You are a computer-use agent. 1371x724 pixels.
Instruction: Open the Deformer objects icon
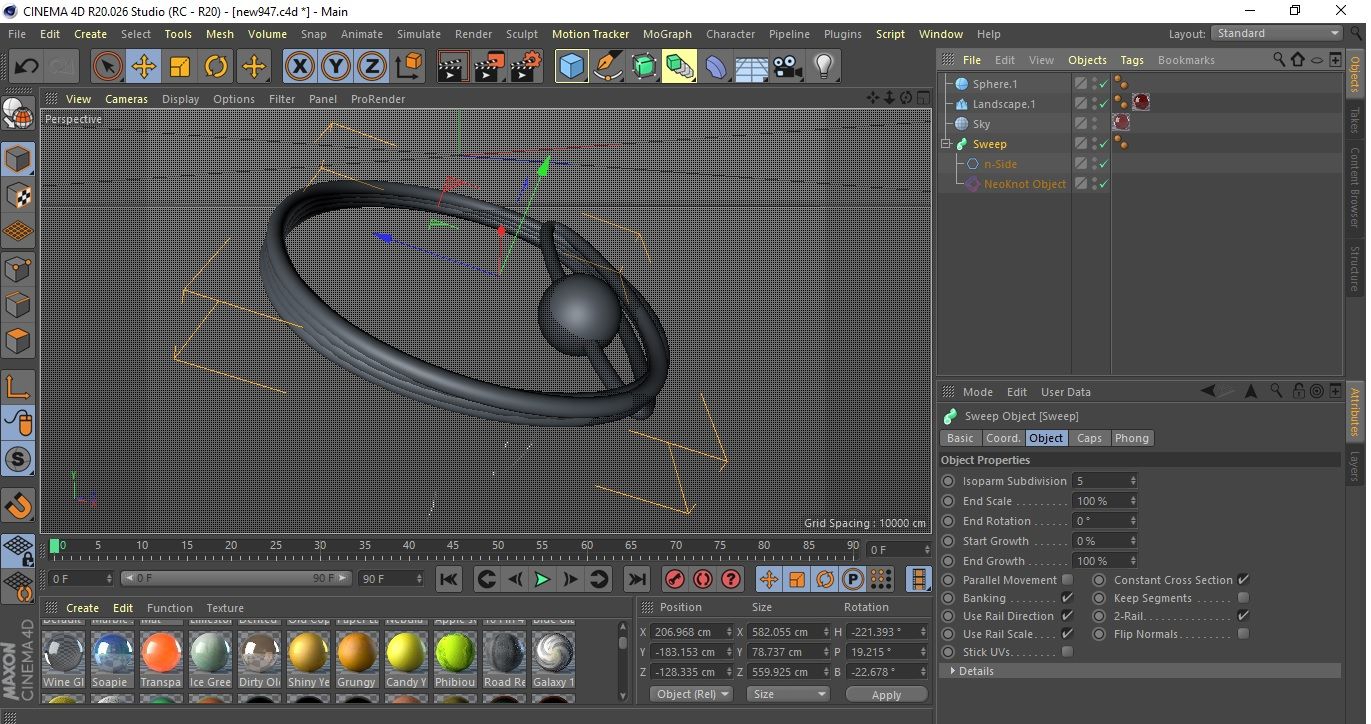(717, 67)
